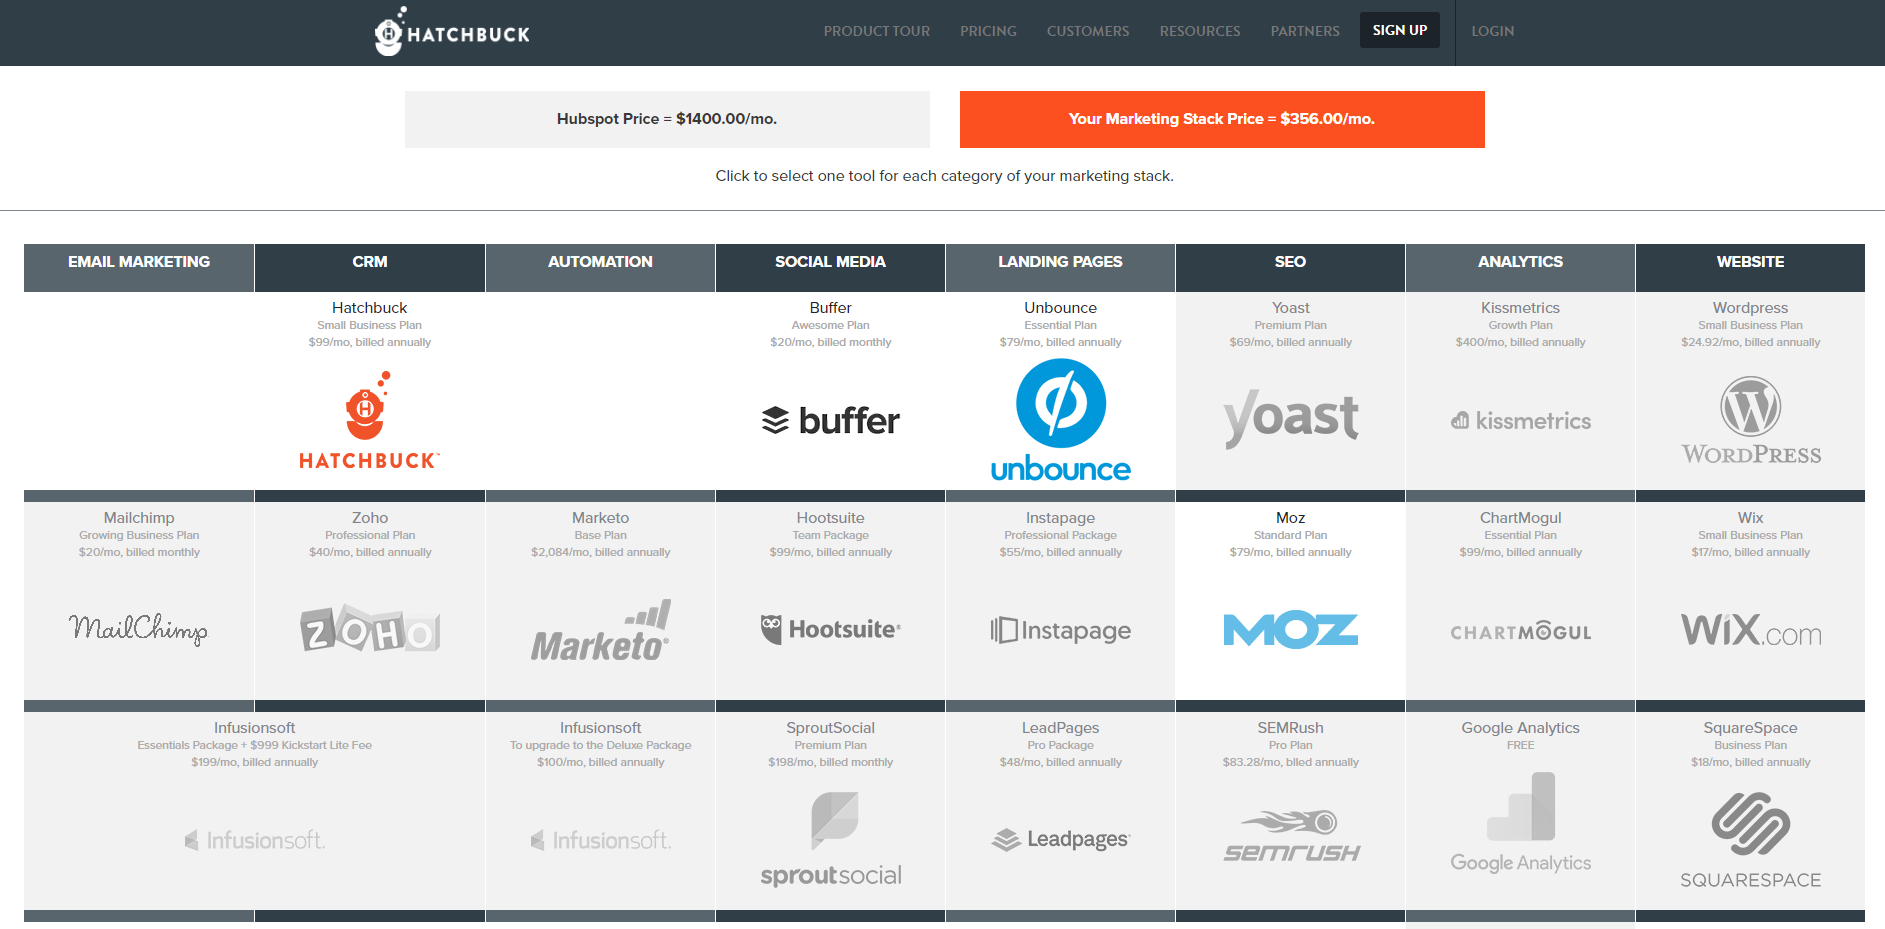The image size is (1885, 929).
Task: Pick the Squarespace logo
Action: tap(1750, 840)
